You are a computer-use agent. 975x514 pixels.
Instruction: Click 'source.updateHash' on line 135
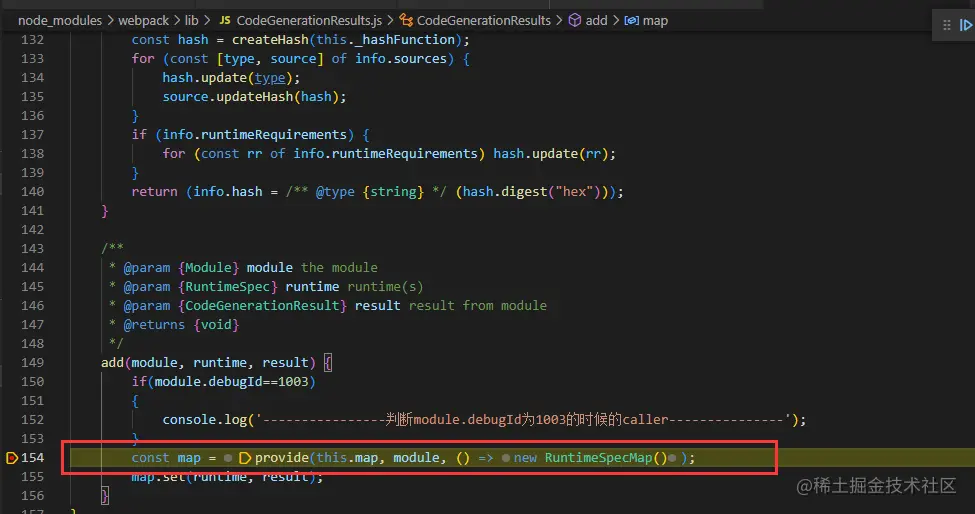228,97
